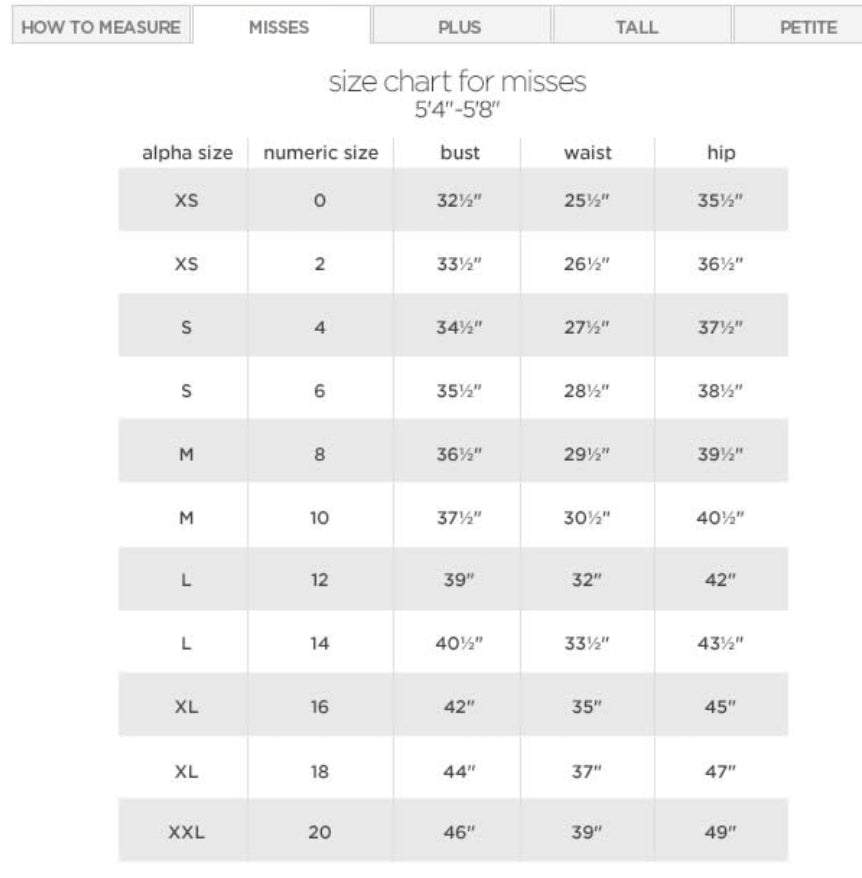
Task: Switch to the Plus size tab
Action: [x=459, y=27]
